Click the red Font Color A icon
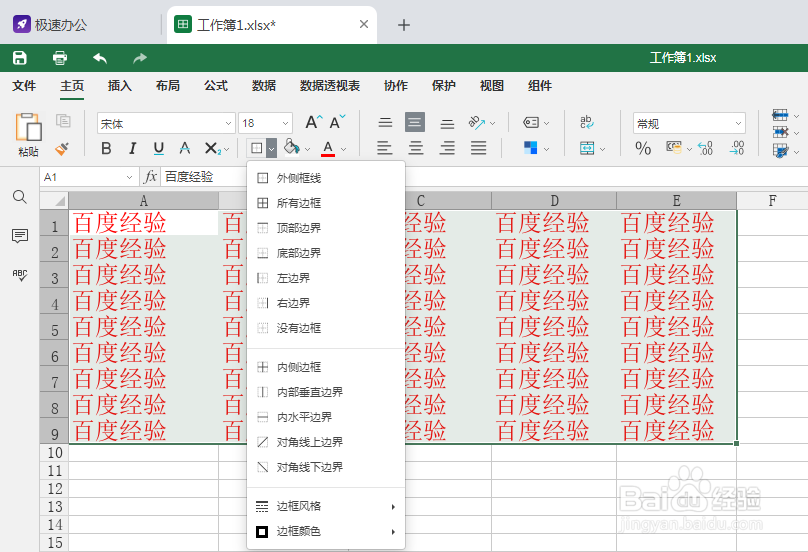This screenshot has height=552, width=808. (x=328, y=148)
